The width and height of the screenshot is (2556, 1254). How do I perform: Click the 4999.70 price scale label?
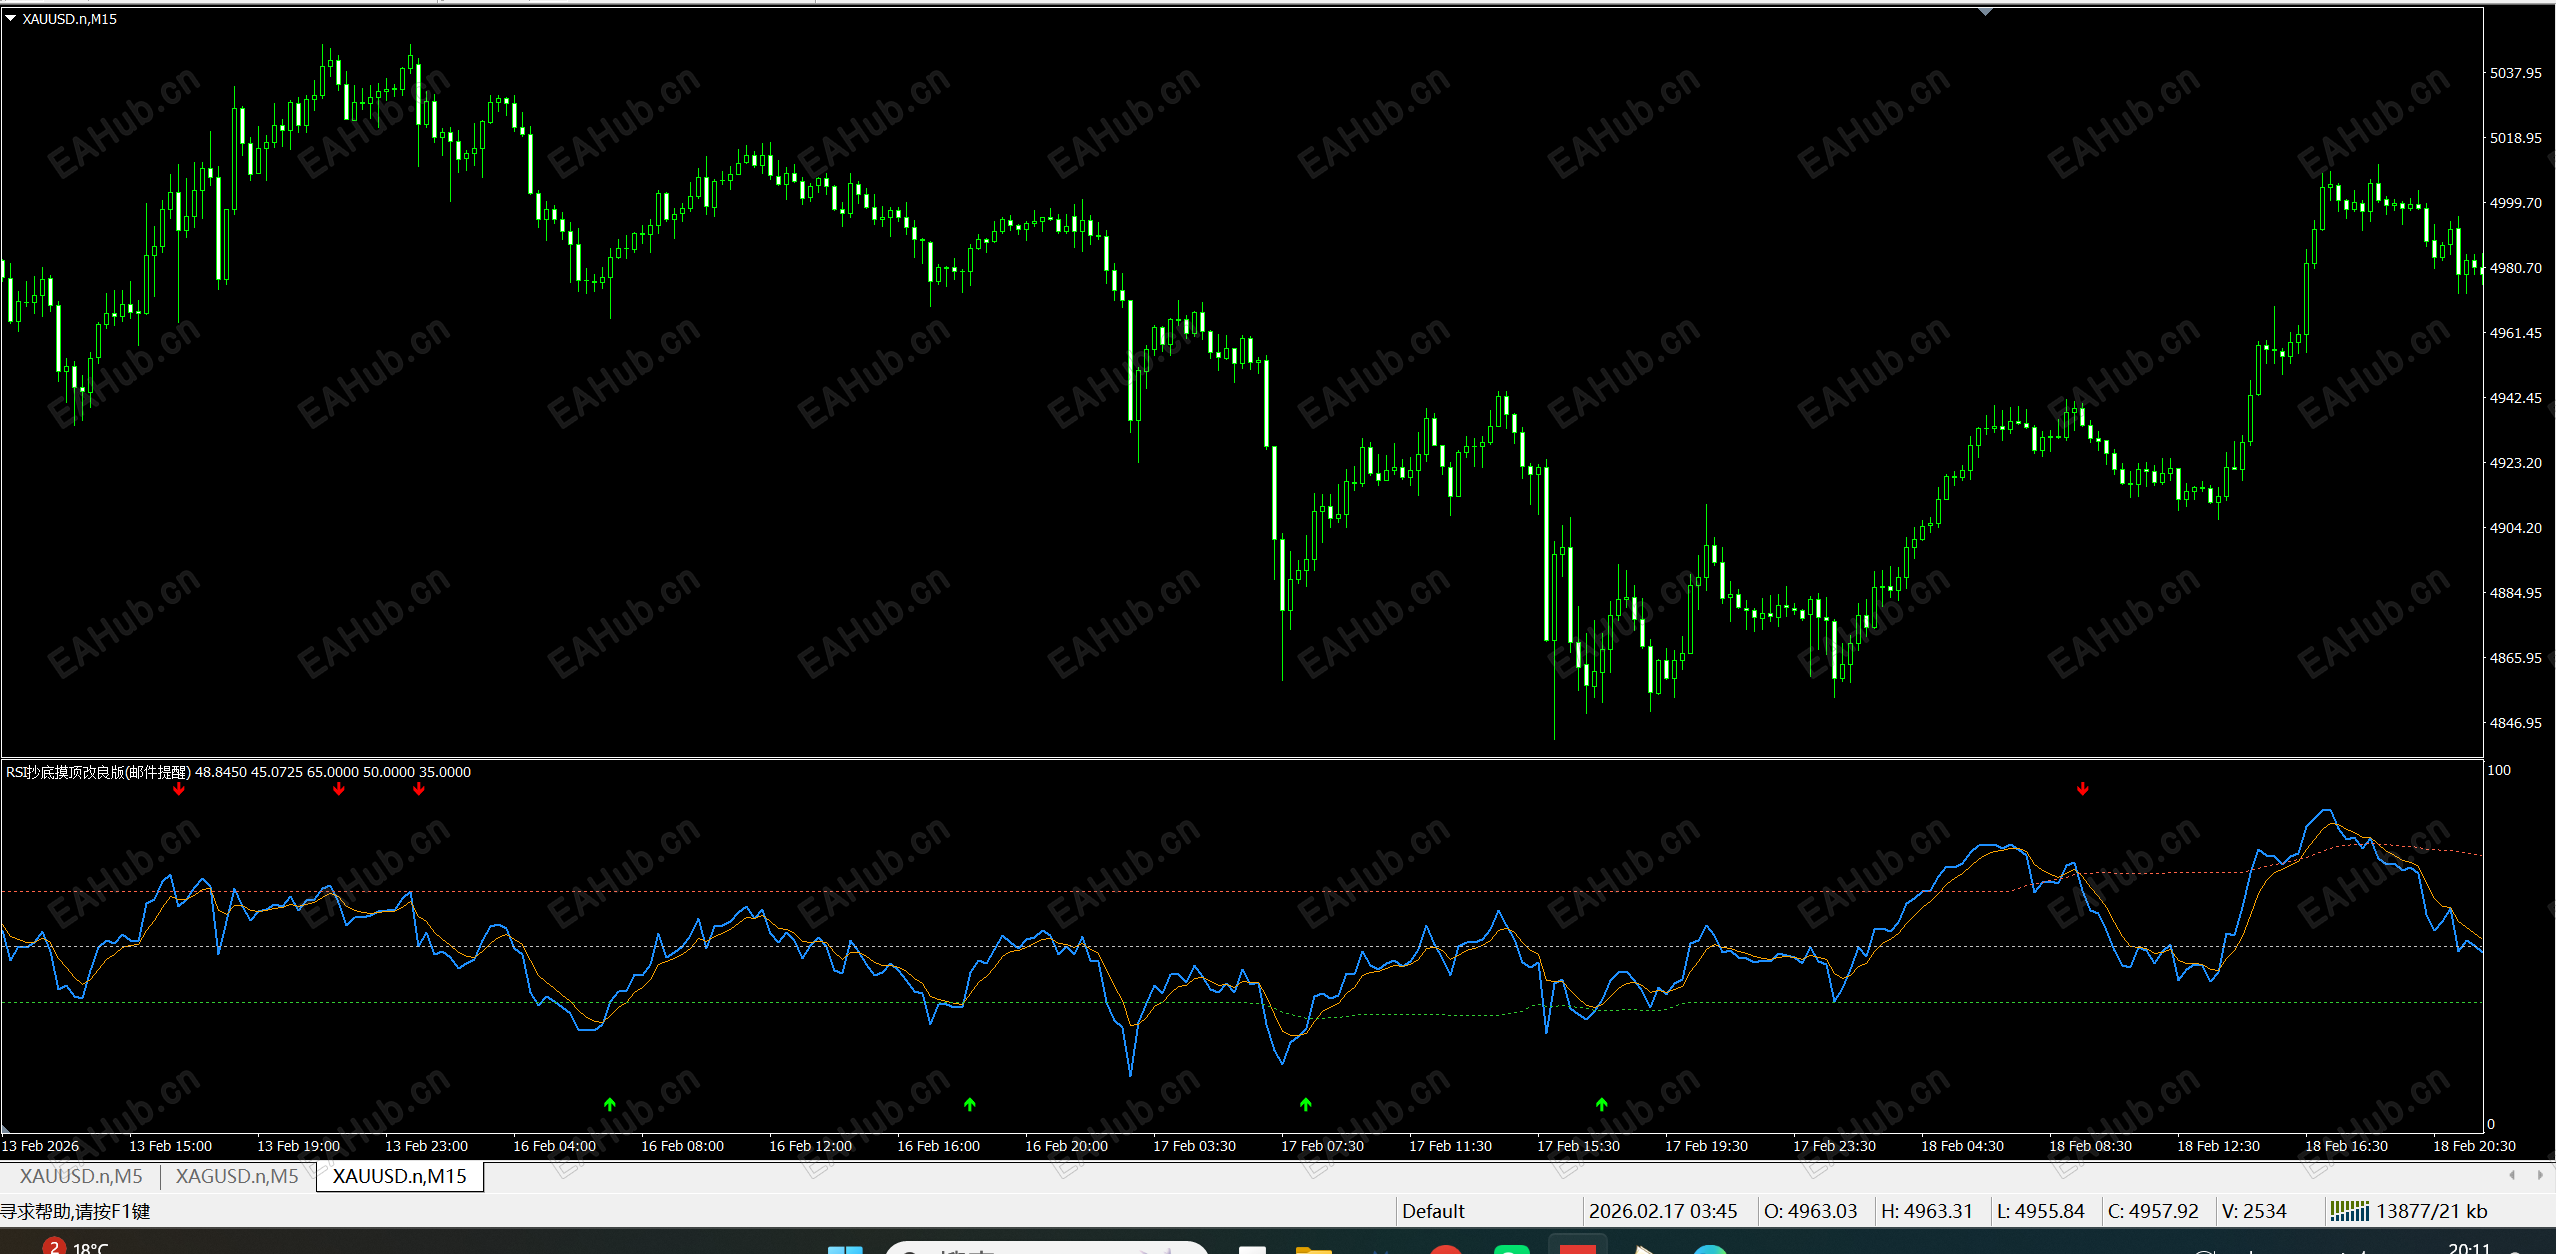2515,203
